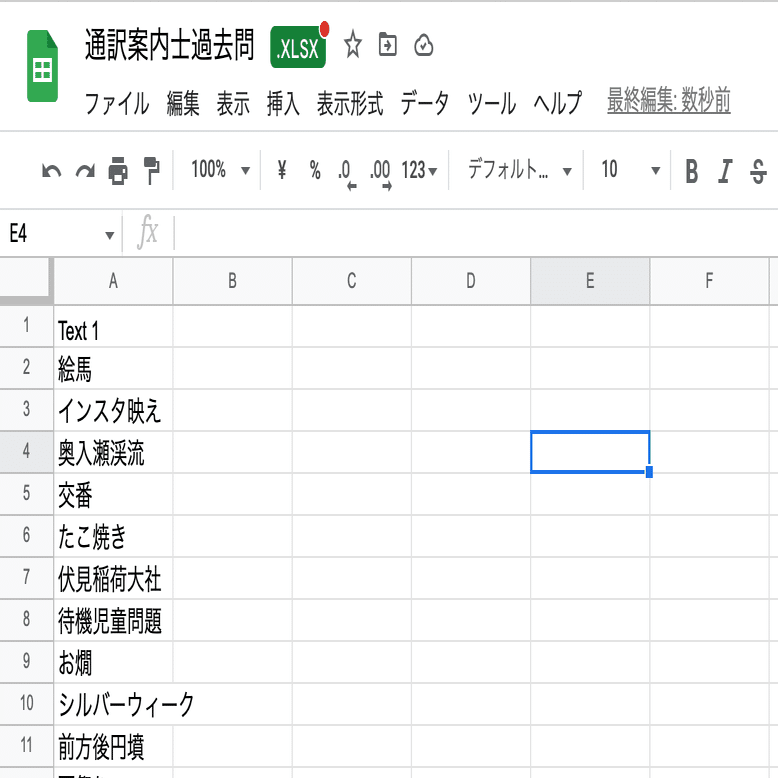
Task: Select column F header
Action: 709,281
